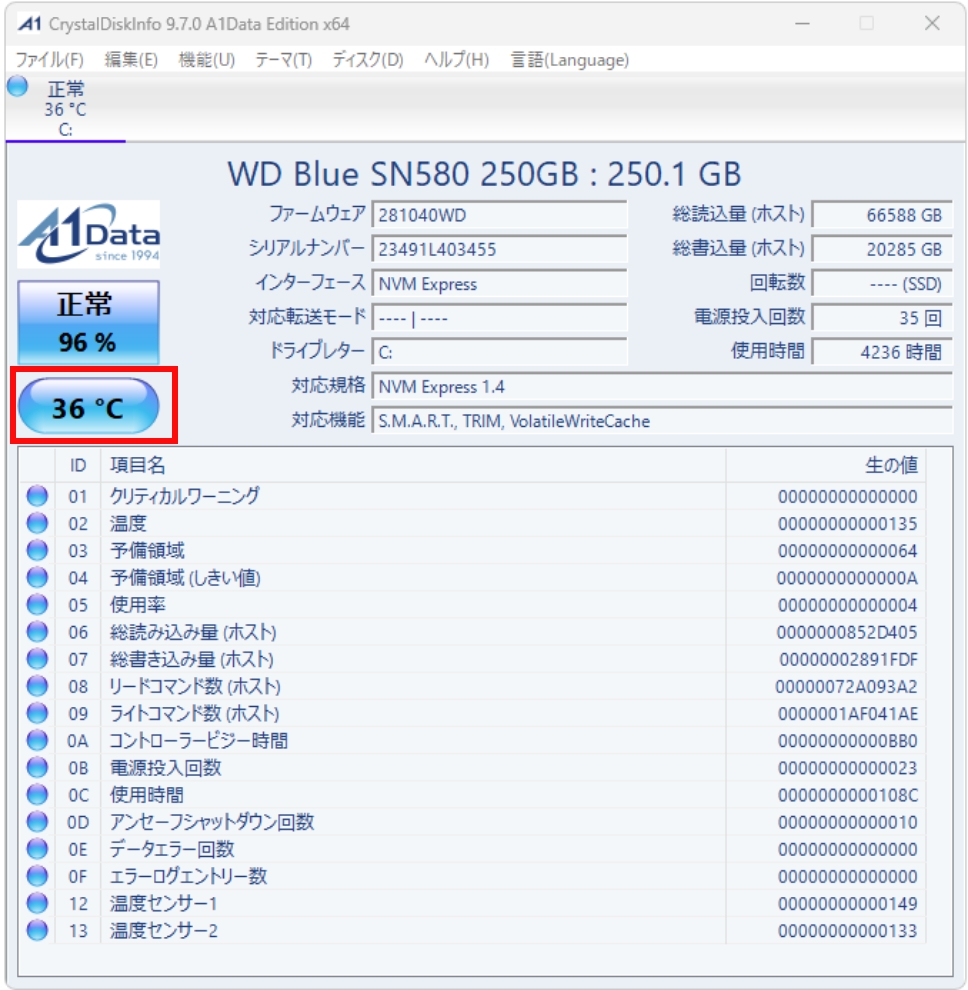Click the status orb for クリティカルワーニング row
Image resolution: width=968 pixels, height=990 pixels.
click(37, 496)
